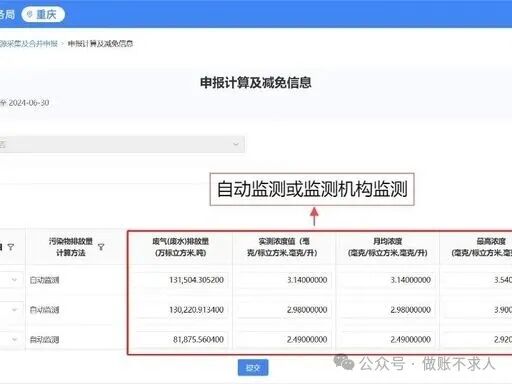Click the 月均浓度 field showing 2.49000000
This screenshot has height=384, width=512.
point(388,339)
